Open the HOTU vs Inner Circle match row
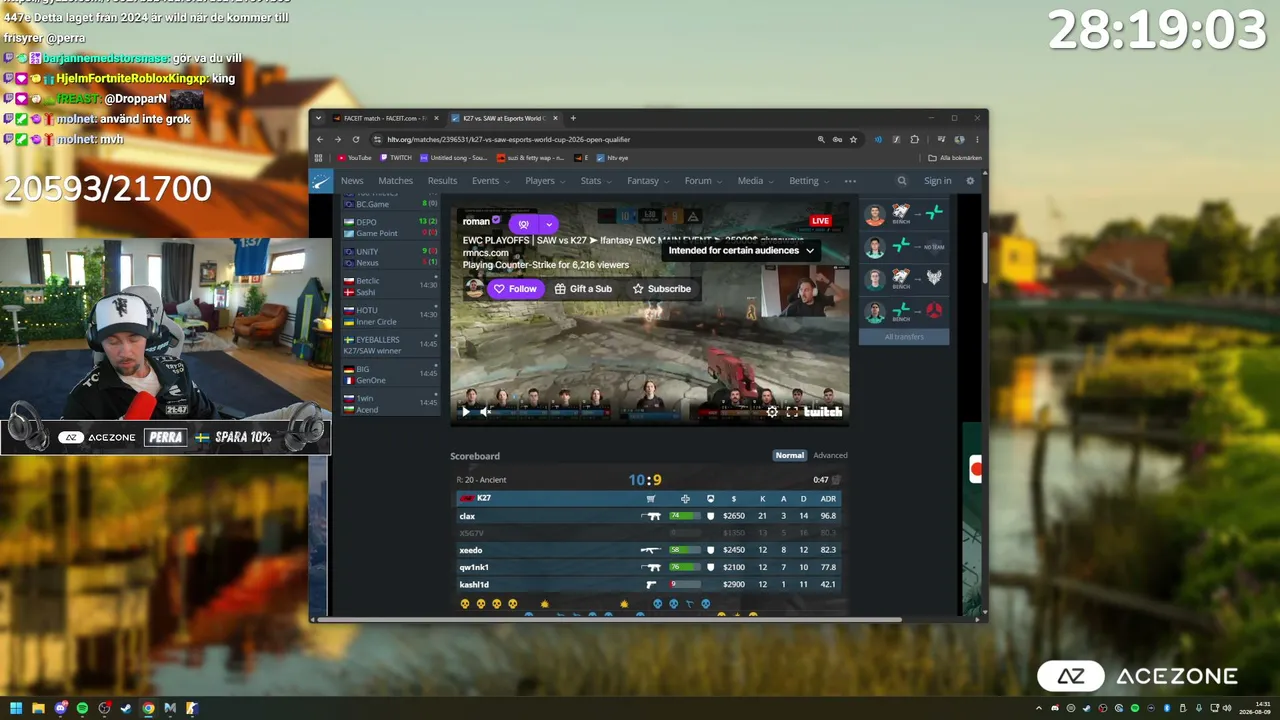 390,316
